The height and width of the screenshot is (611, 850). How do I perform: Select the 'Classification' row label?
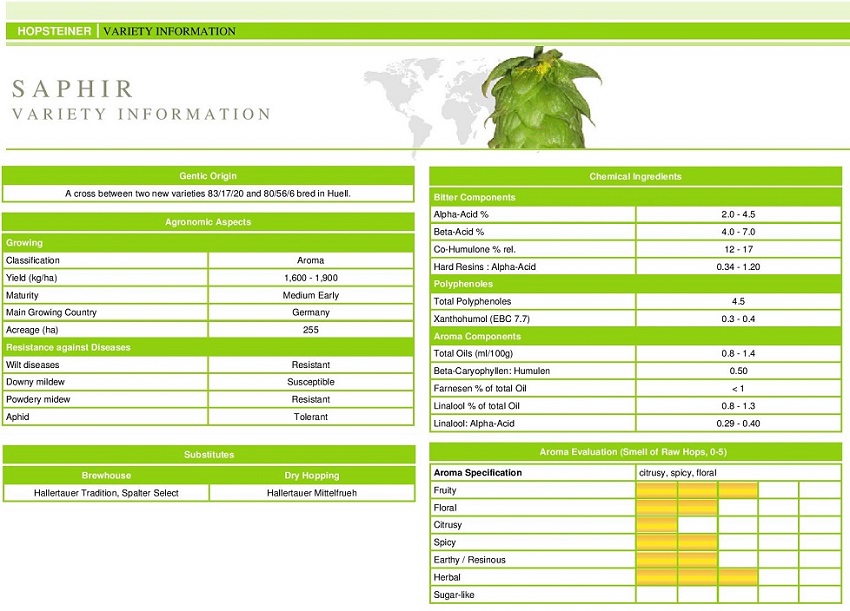click(x=33, y=260)
